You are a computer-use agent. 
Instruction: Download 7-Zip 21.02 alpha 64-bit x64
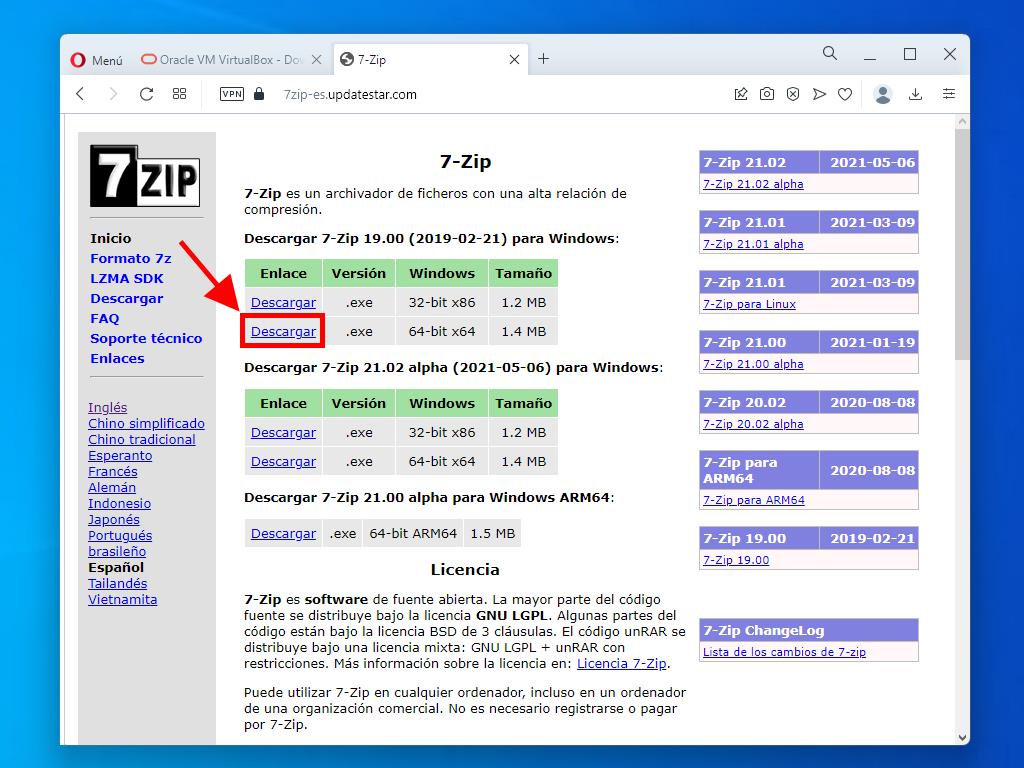click(x=283, y=462)
